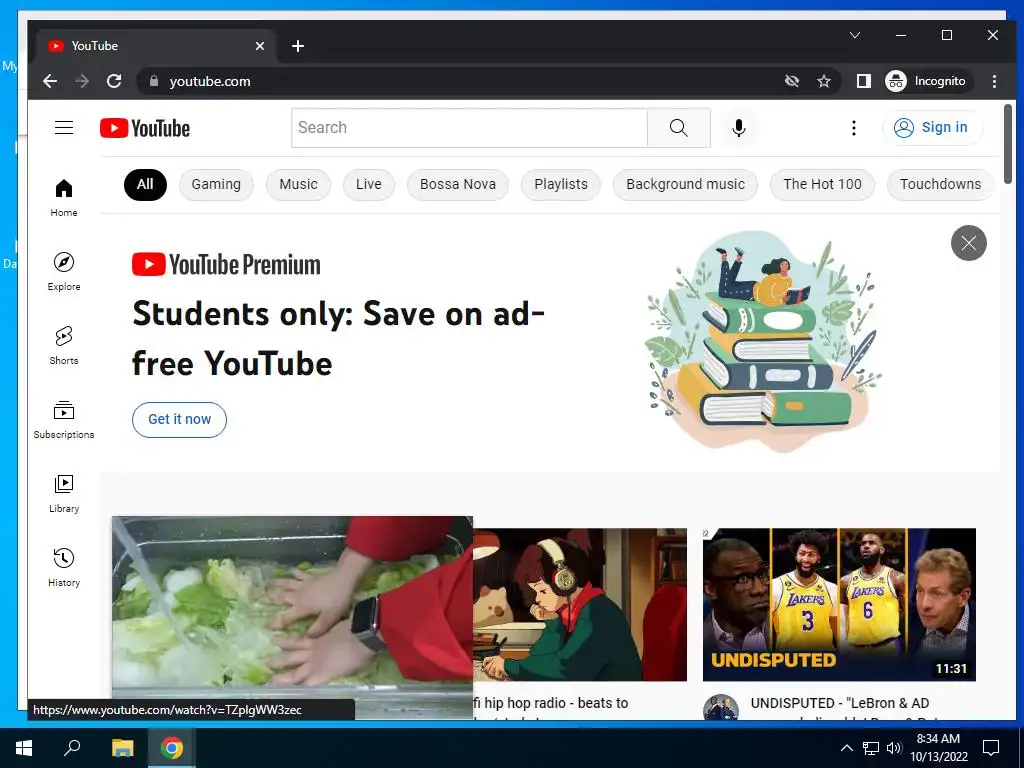
Task: Reload the YouTube page
Action: click(114, 81)
